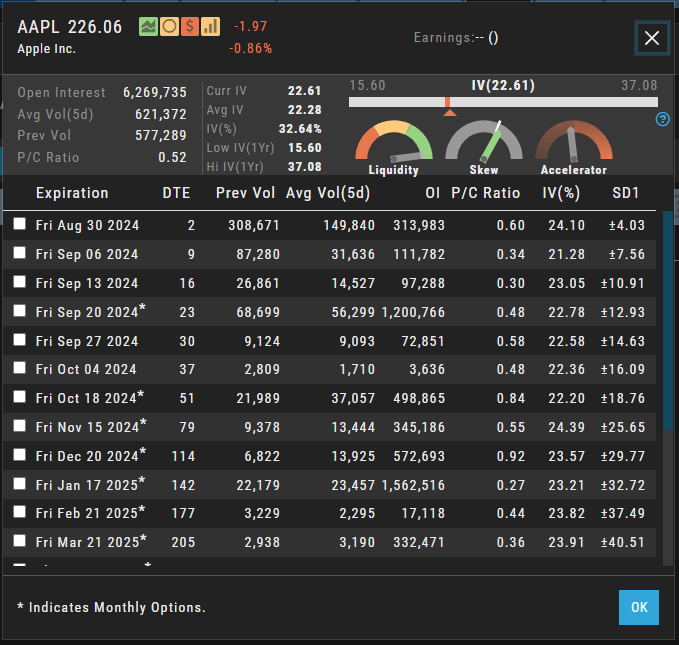The image size is (679, 645).
Task: Click the orange dollar sign icon
Action: [x=190, y=26]
